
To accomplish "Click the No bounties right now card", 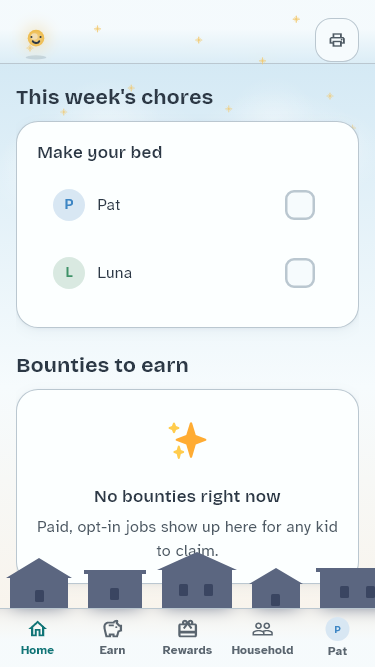I will [188, 486].
